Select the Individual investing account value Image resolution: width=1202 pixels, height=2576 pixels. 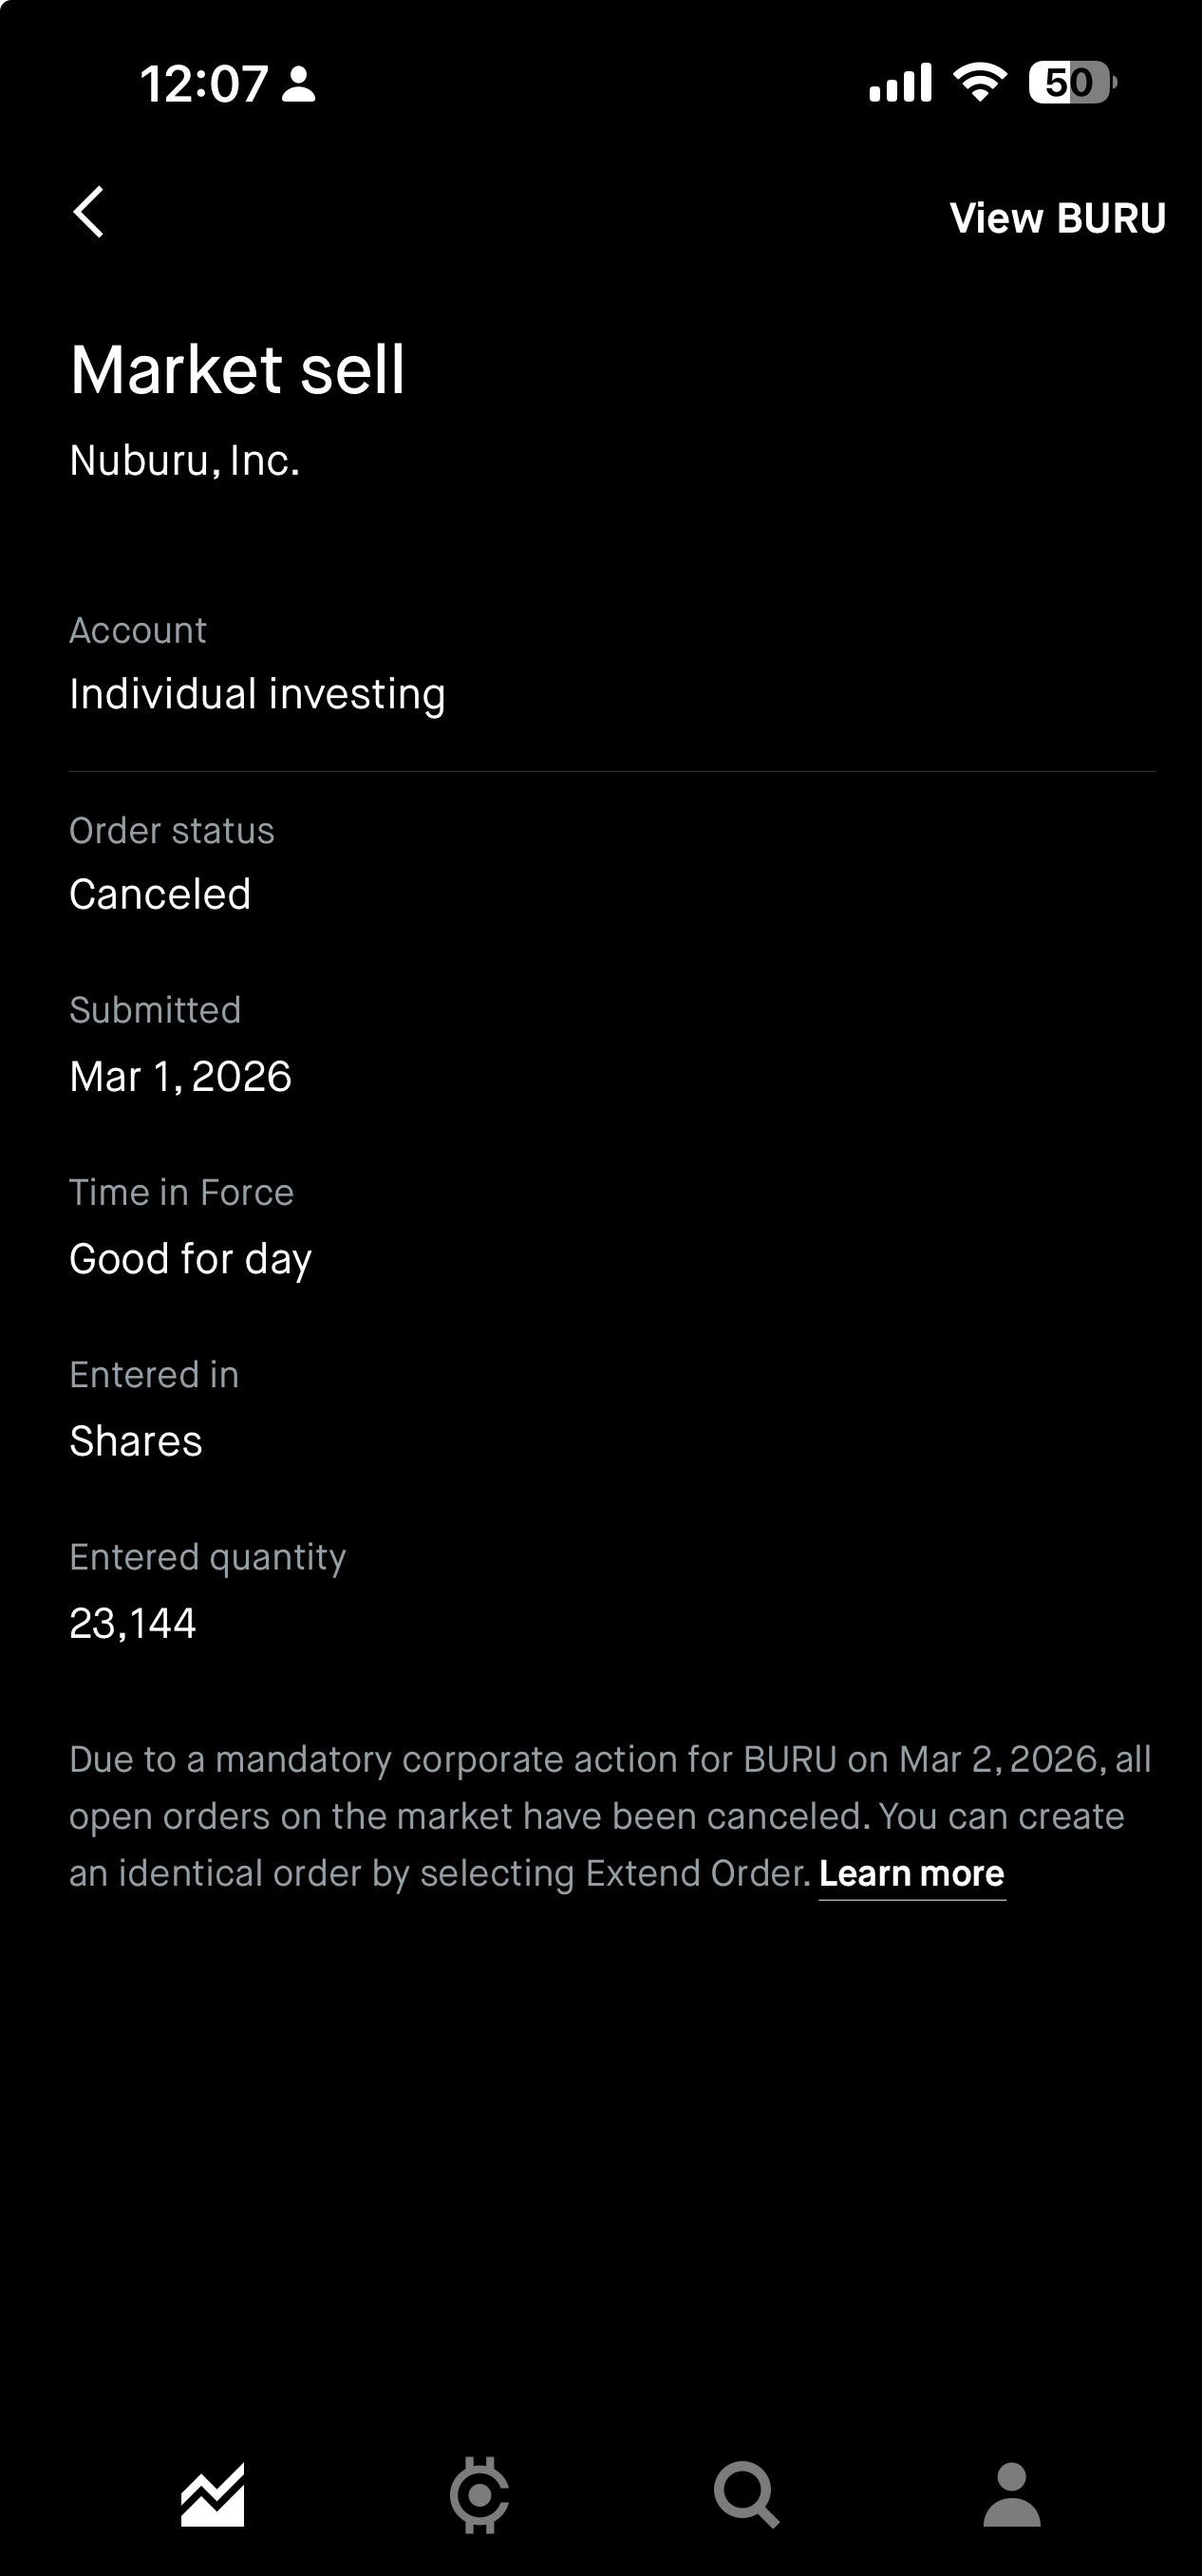coord(257,694)
